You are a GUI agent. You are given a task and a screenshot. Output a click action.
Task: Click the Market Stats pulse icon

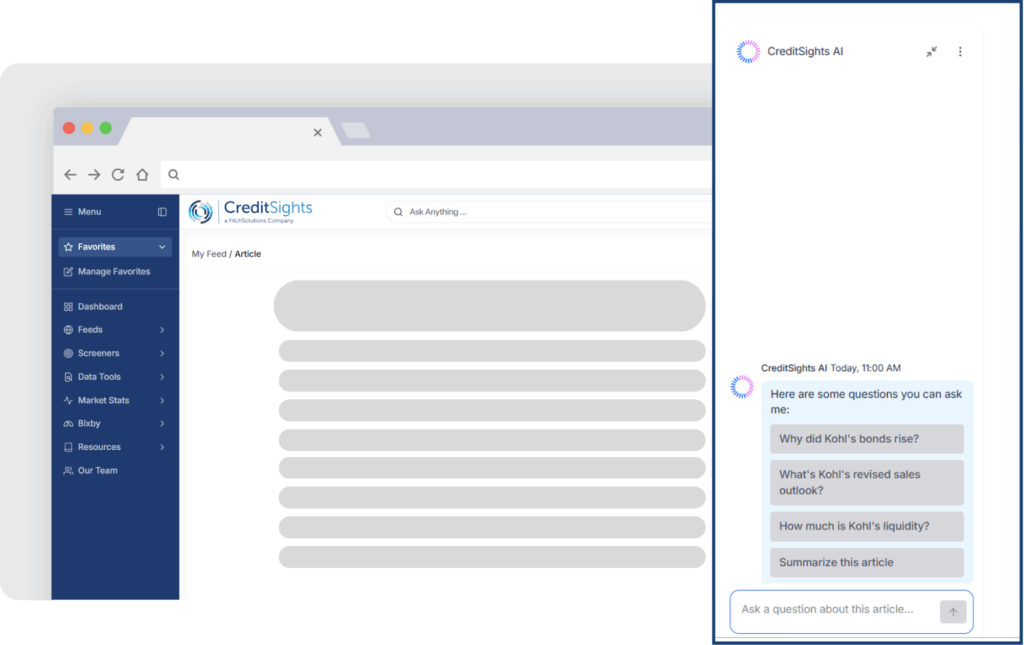point(68,400)
